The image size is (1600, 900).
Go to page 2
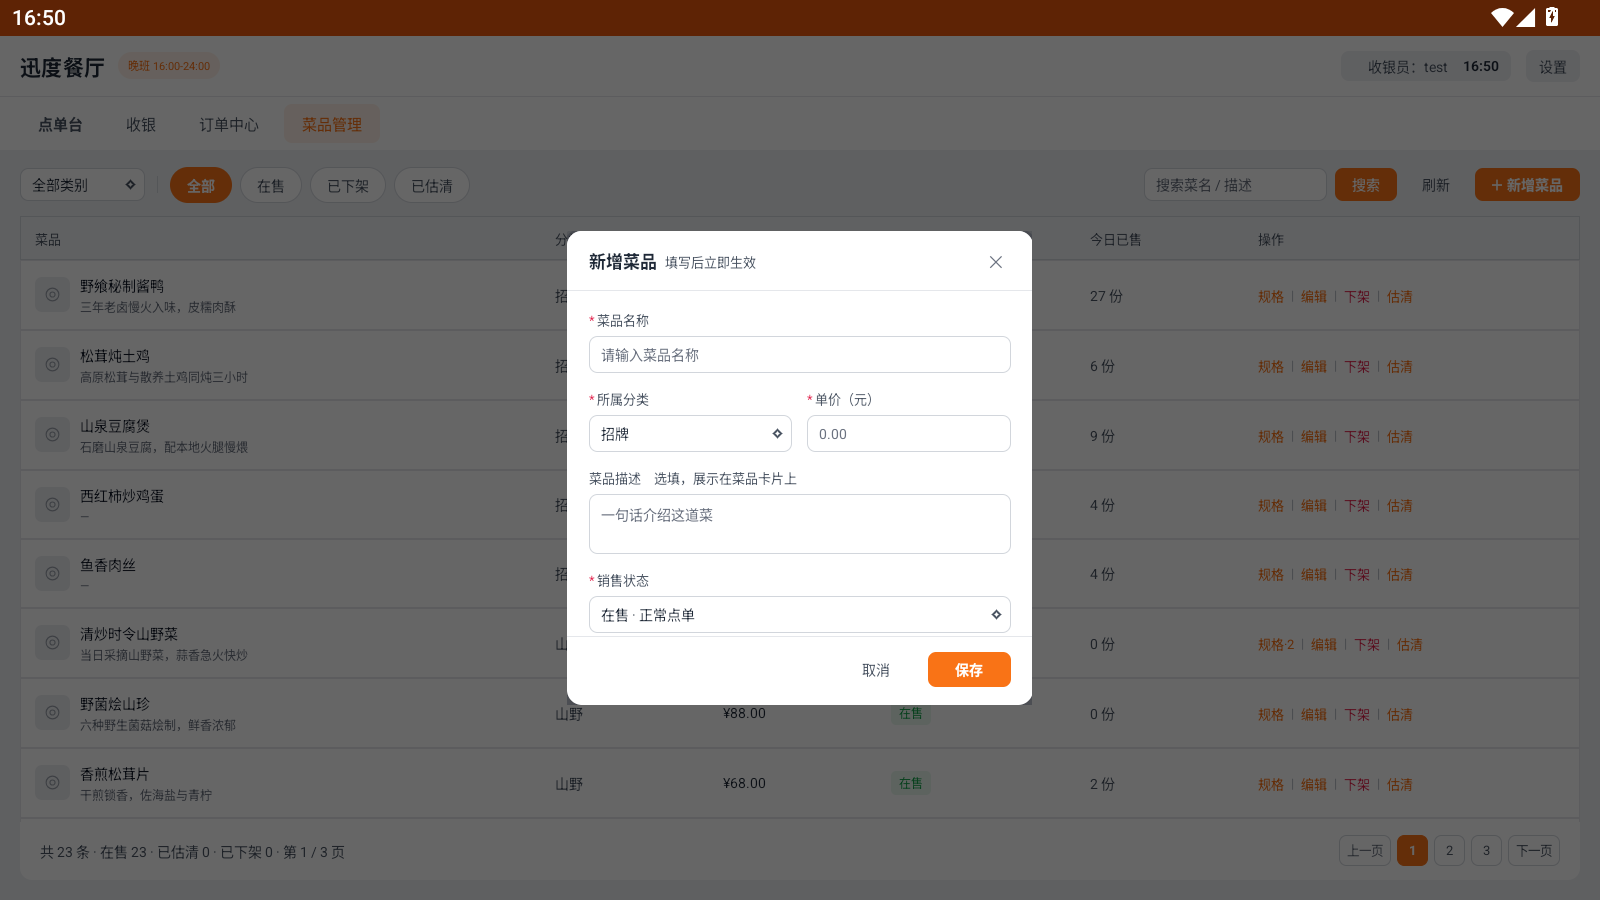(x=1449, y=851)
